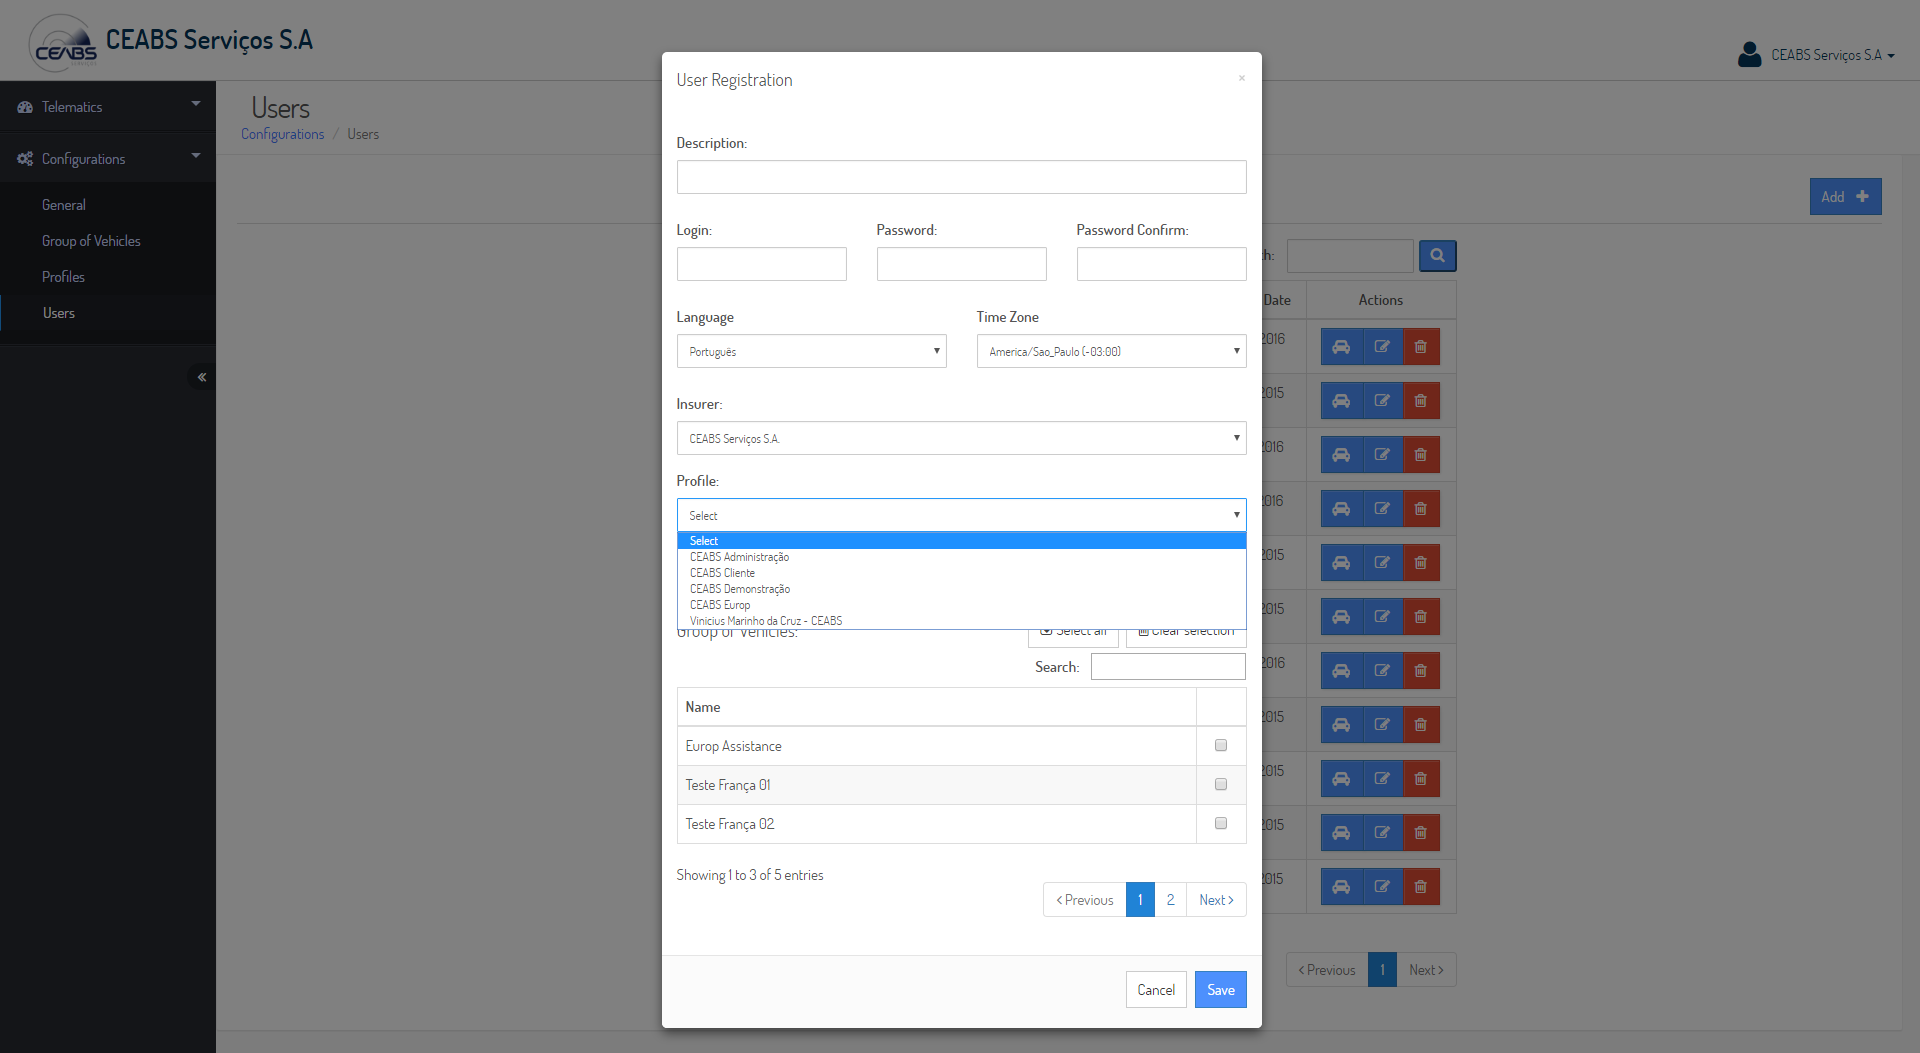Image resolution: width=1920 pixels, height=1053 pixels.
Task: Follow the Configurations breadcrumb link
Action: (x=283, y=134)
